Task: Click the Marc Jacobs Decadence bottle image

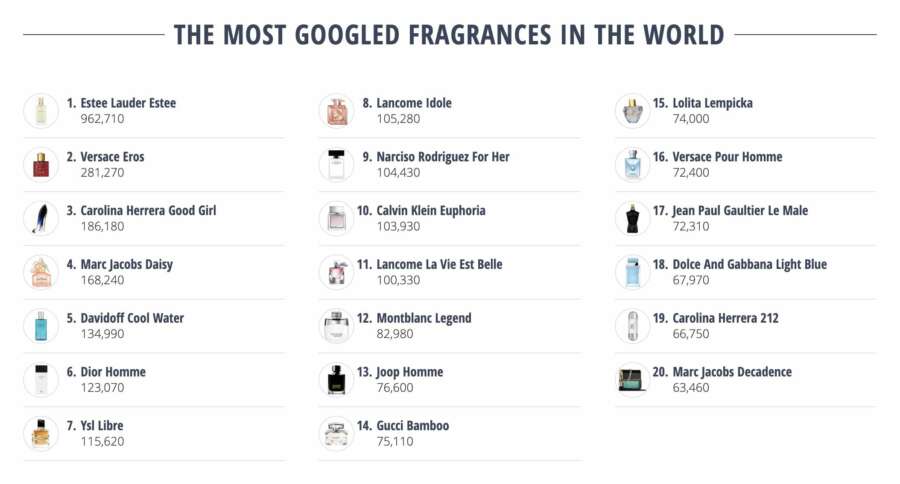Action: pyautogui.click(x=632, y=380)
